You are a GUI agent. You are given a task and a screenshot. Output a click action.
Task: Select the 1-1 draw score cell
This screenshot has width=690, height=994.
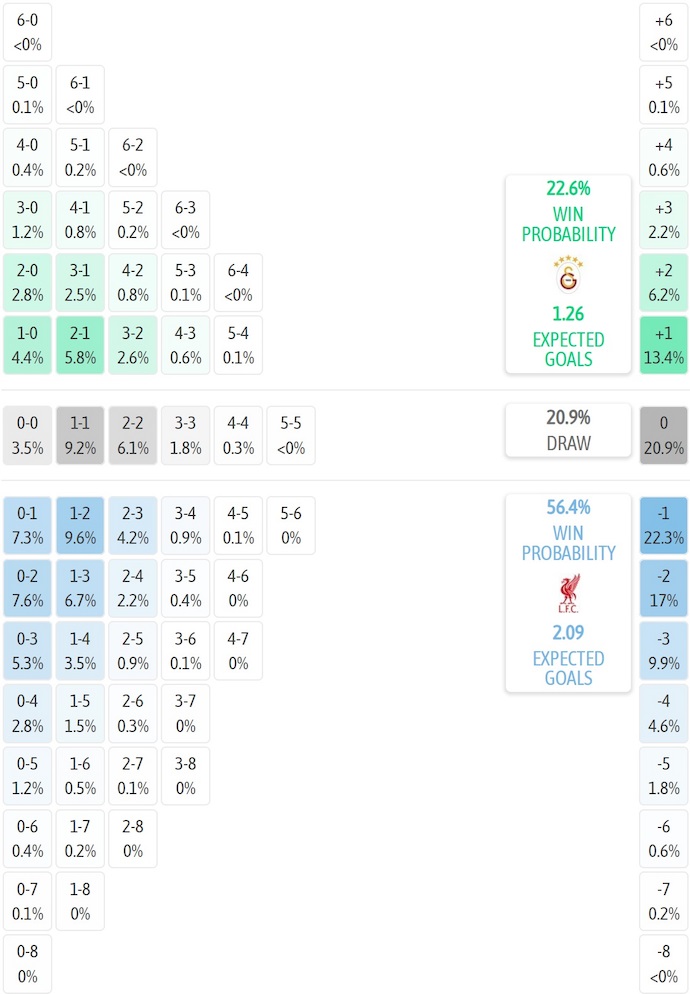click(x=80, y=435)
